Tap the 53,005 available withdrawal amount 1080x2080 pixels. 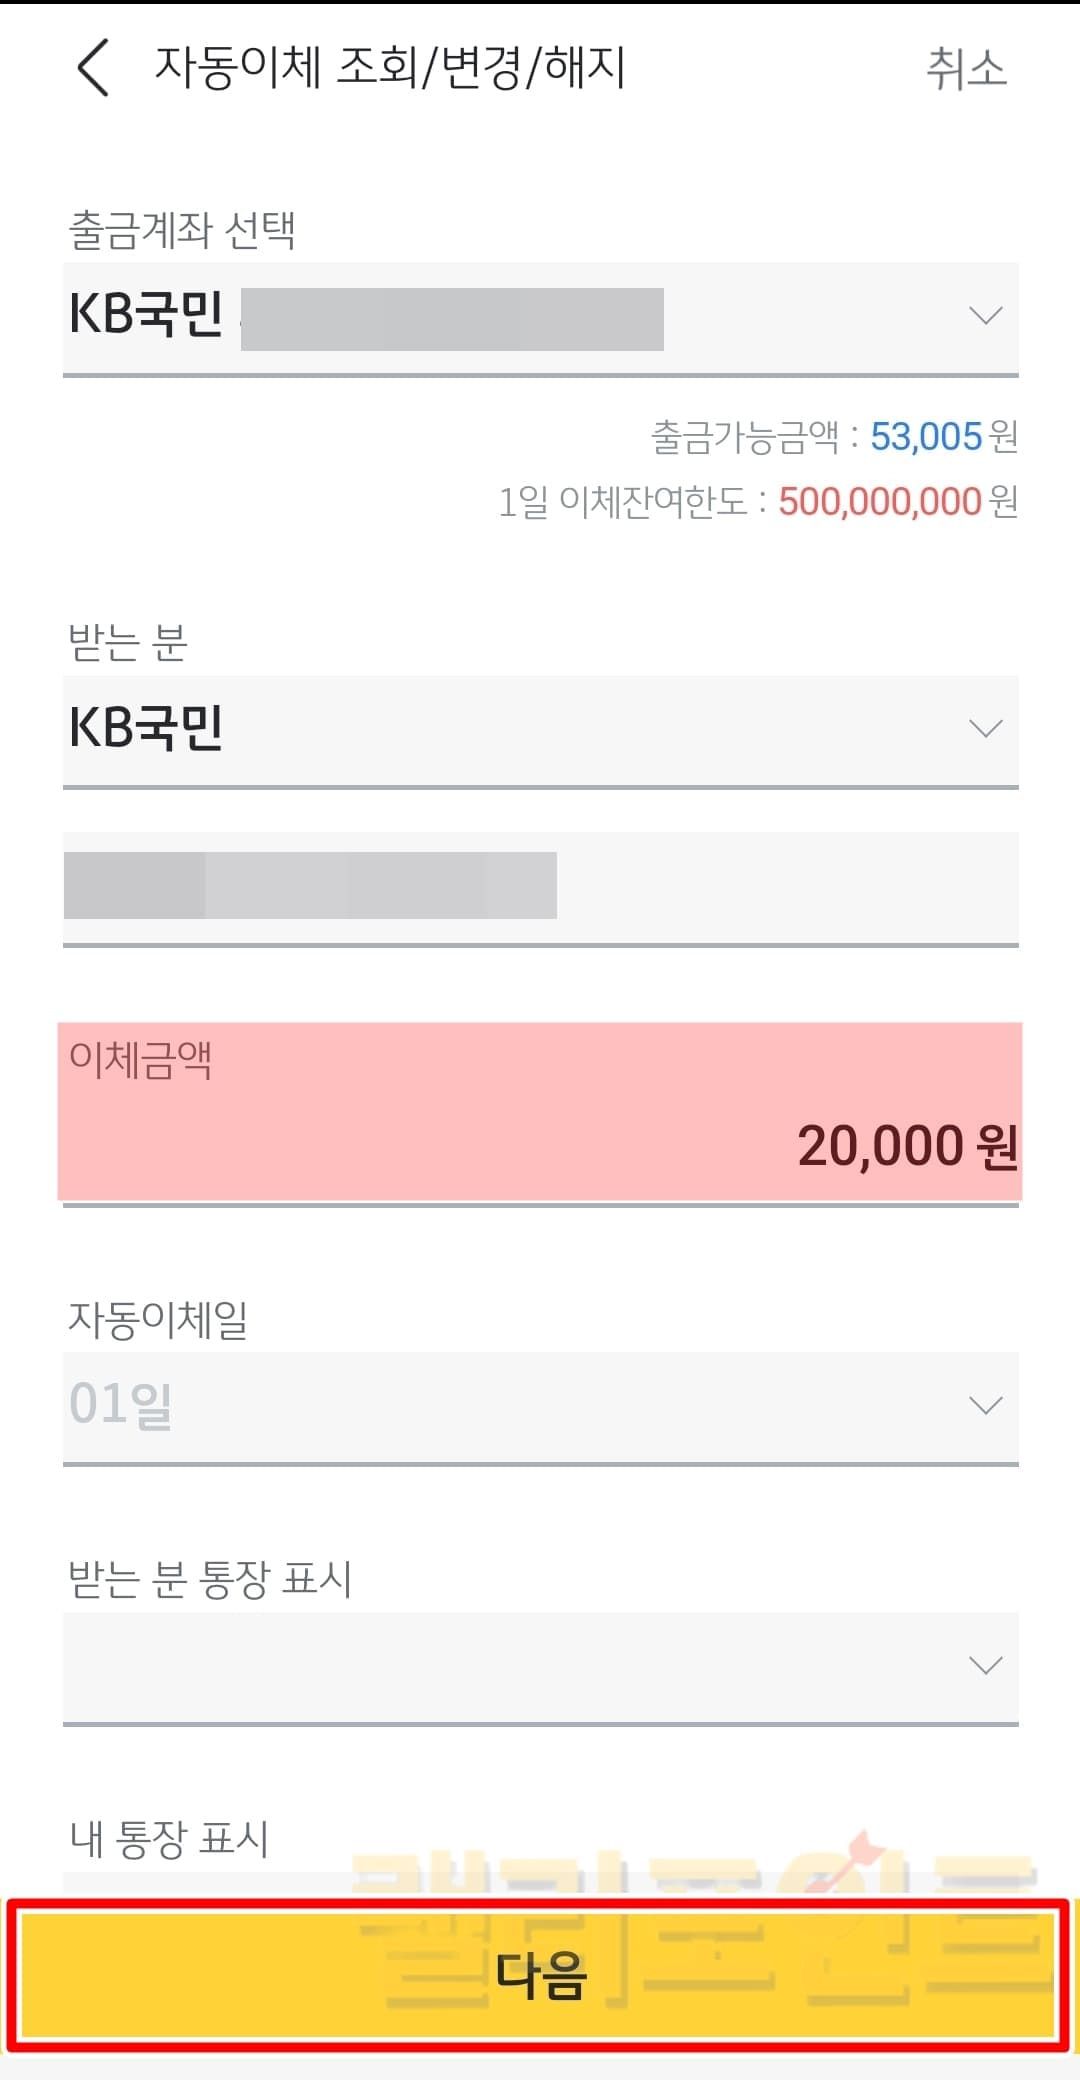tap(926, 437)
